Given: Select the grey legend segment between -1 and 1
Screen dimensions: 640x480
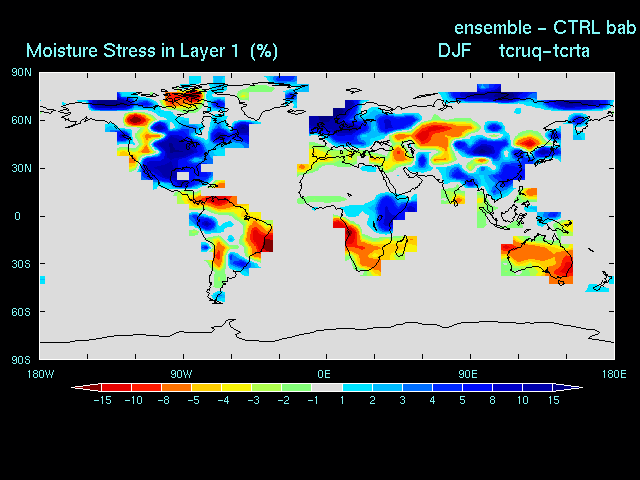Looking at the screenshot, I should pos(326,387).
